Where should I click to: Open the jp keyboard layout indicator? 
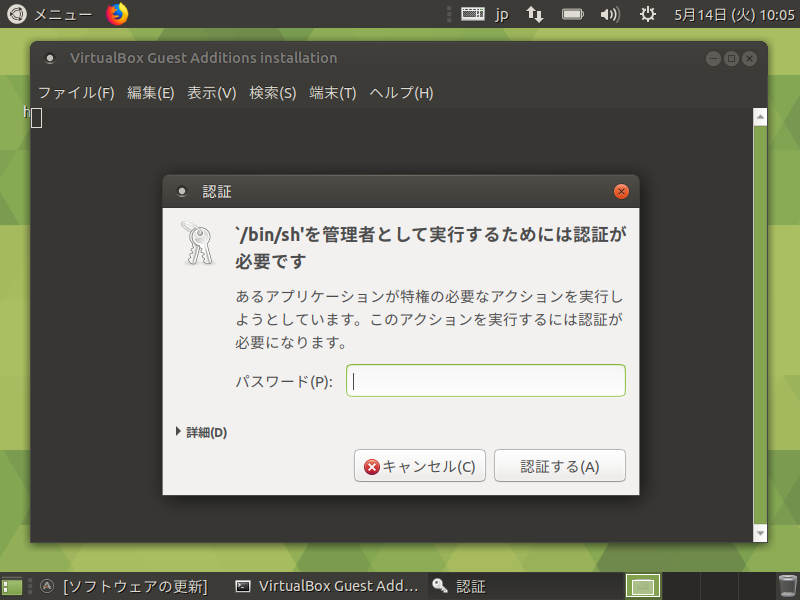tap(502, 14)
